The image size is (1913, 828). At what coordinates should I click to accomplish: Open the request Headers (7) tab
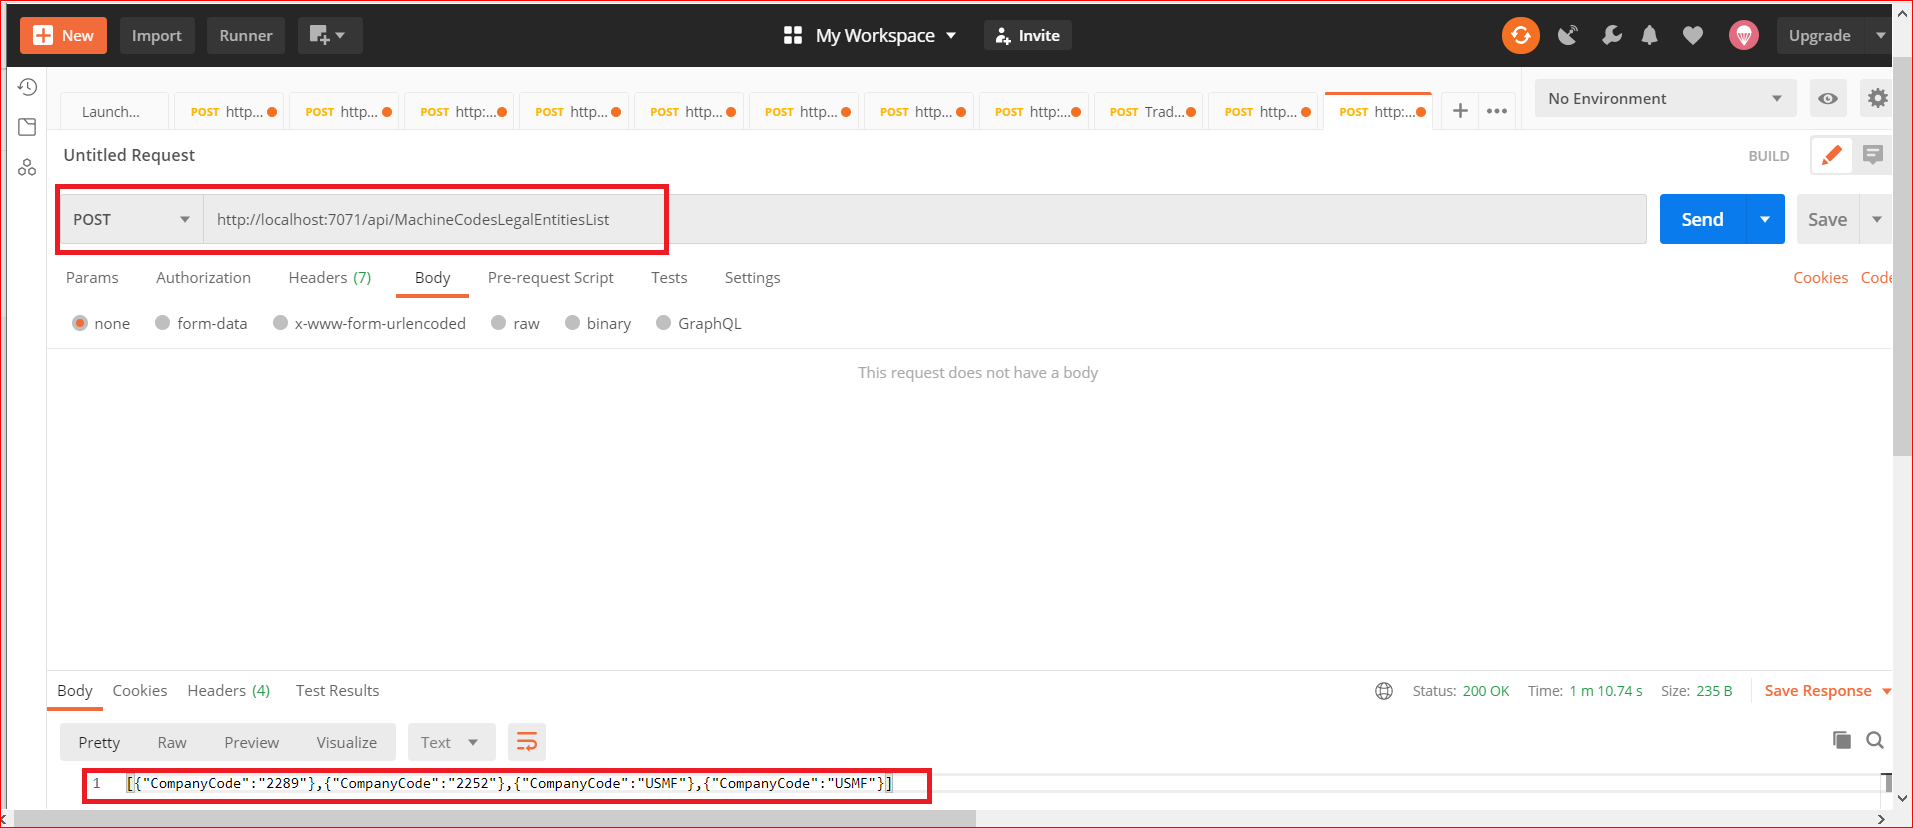pos(329,277)
